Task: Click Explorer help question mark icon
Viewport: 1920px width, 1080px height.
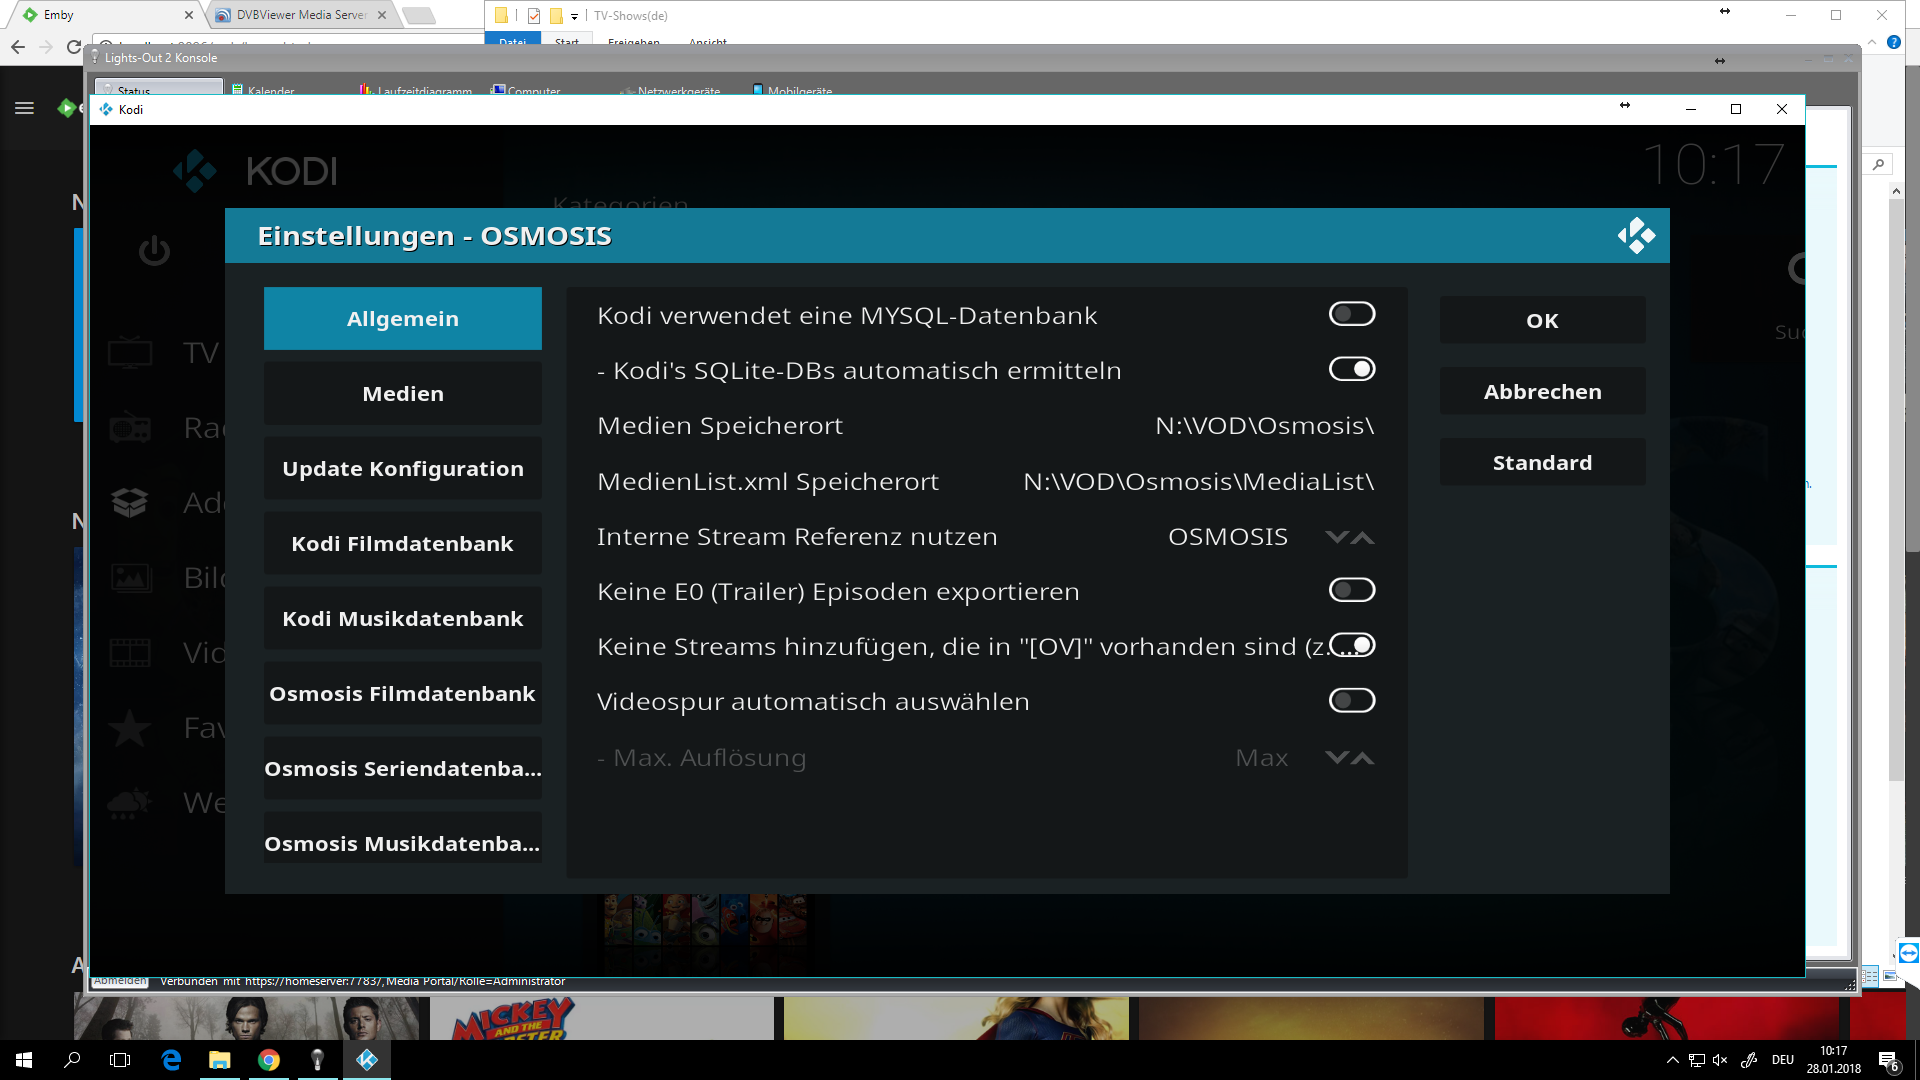Action: [x=1893, y=42]
